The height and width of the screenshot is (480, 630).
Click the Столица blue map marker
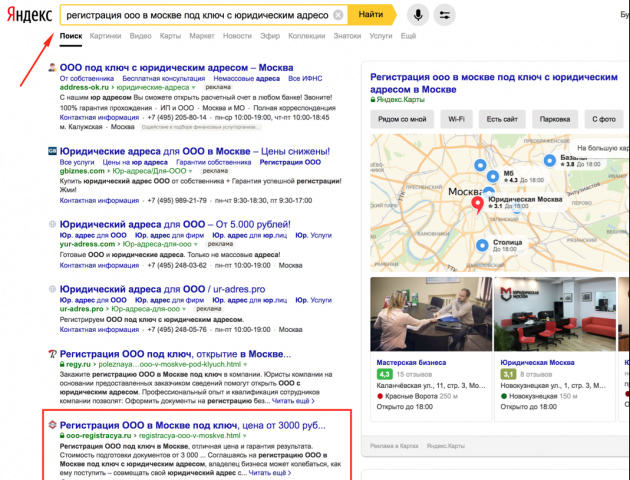tap(482, 245)
